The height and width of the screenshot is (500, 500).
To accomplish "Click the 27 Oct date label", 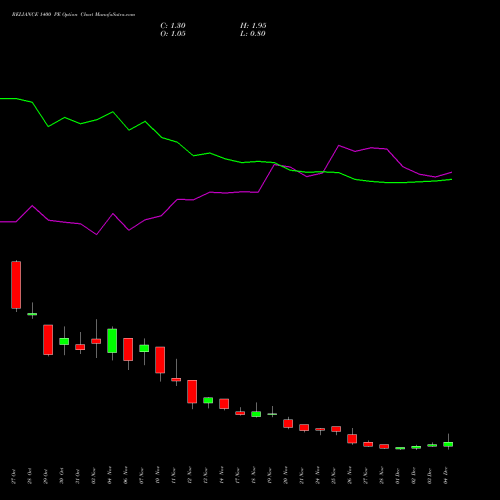I will [x=14, y=476].
